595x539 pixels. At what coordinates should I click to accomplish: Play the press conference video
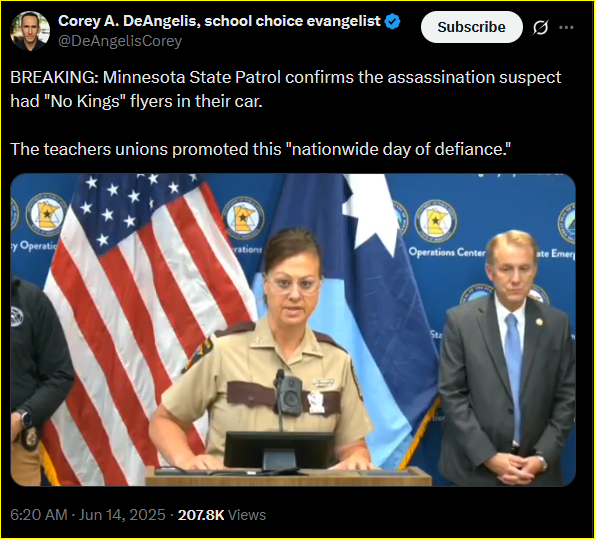tap(293, 330)
